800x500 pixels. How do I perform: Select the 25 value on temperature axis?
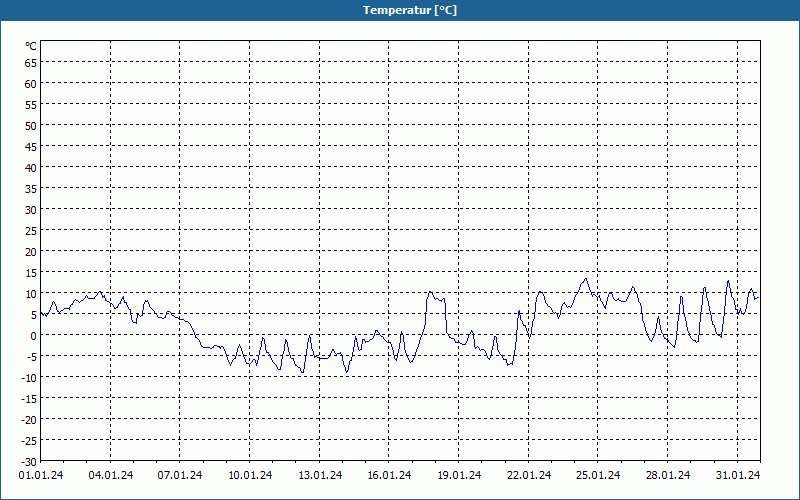31,231
